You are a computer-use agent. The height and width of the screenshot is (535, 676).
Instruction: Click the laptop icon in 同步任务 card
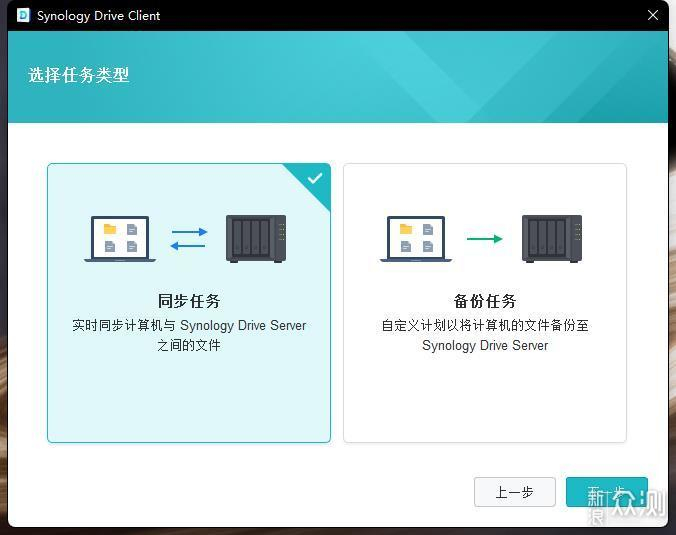tap(120, 239)
